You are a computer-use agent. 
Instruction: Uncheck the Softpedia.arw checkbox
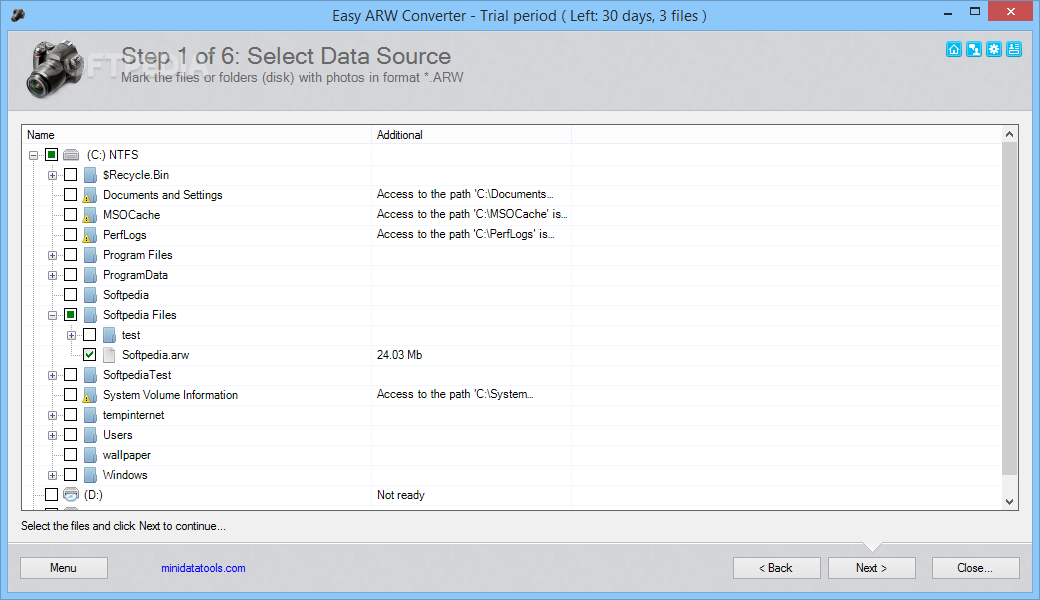[90, 355]
